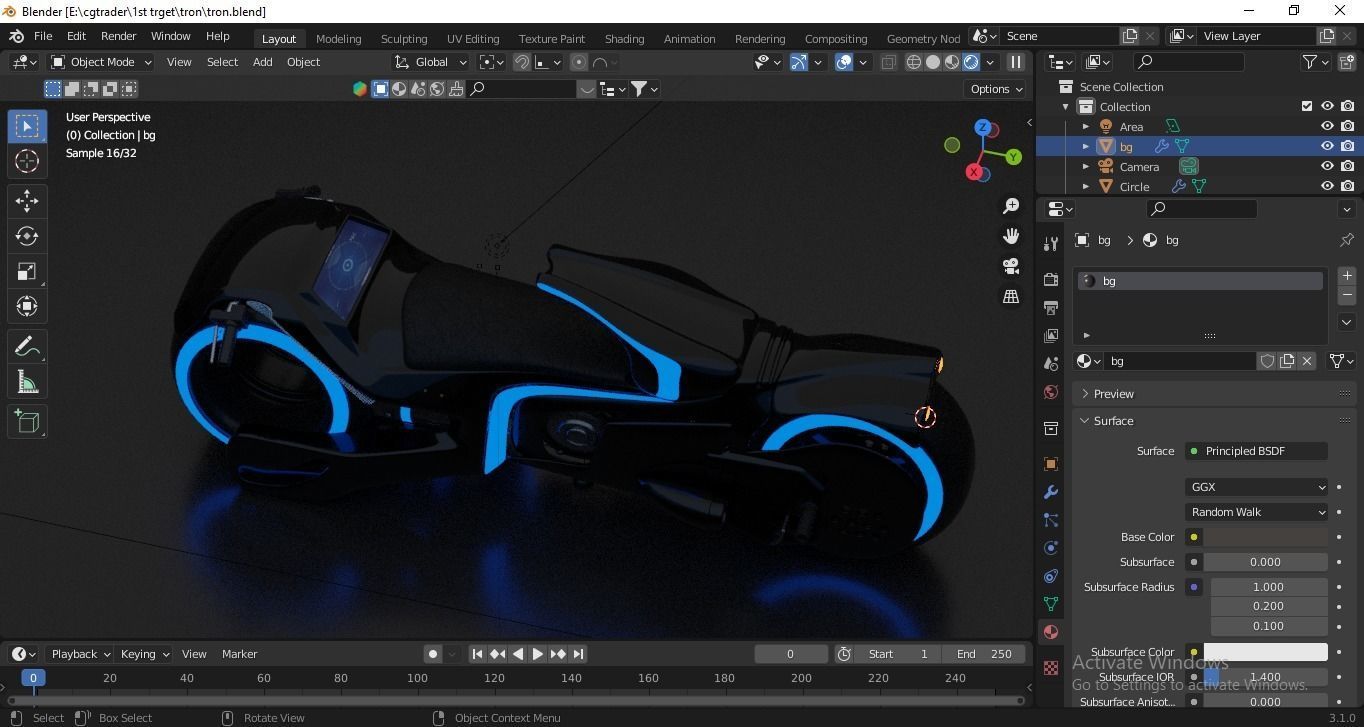
Task: Switch perspective/orthographic with the grid gizmo
Action: [1011, 296]
